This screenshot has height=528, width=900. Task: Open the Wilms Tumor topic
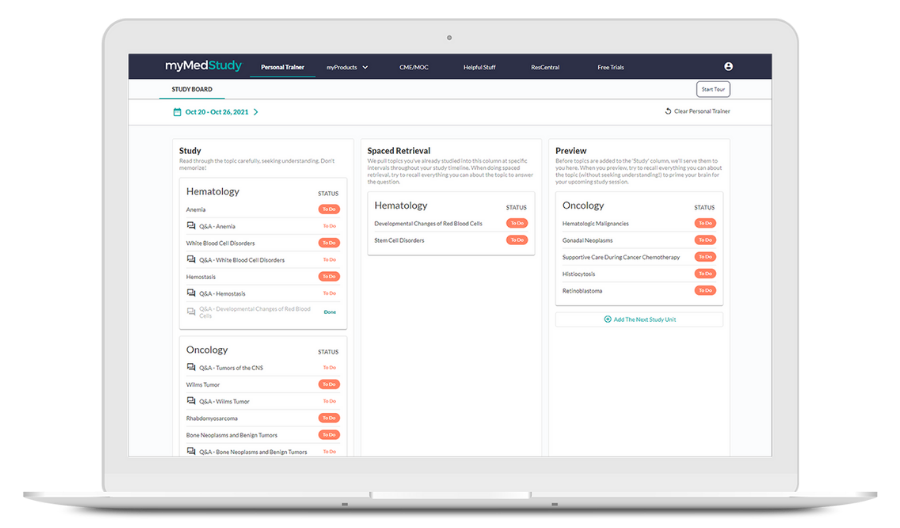[203, 385]
